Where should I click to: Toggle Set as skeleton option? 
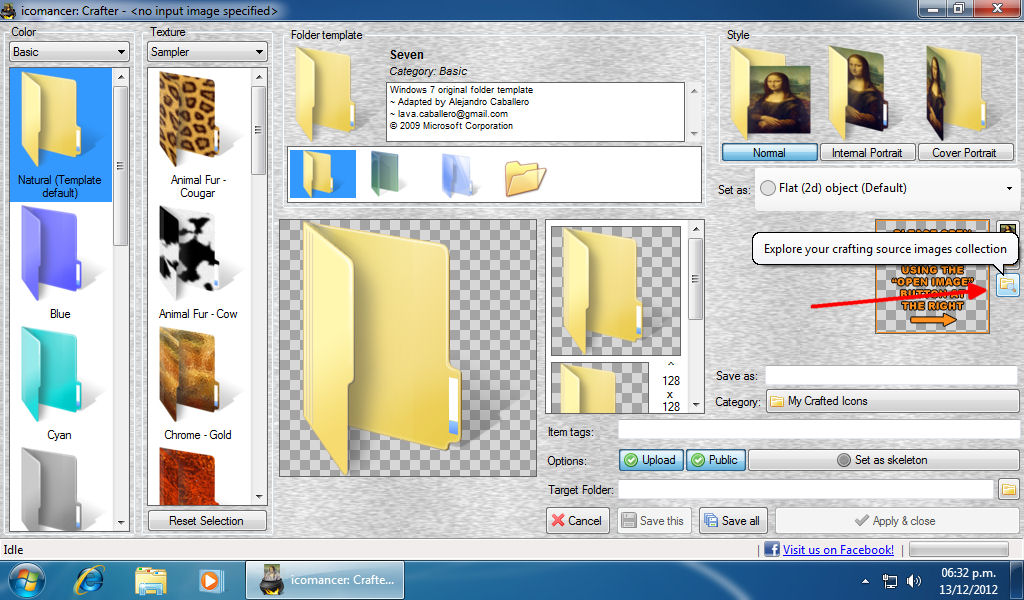point(883,460)
